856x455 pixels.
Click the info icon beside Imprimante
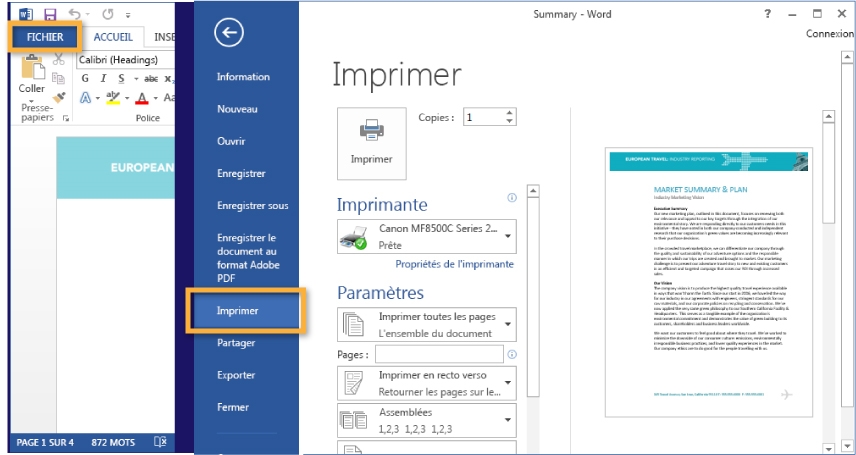[512, 198]
